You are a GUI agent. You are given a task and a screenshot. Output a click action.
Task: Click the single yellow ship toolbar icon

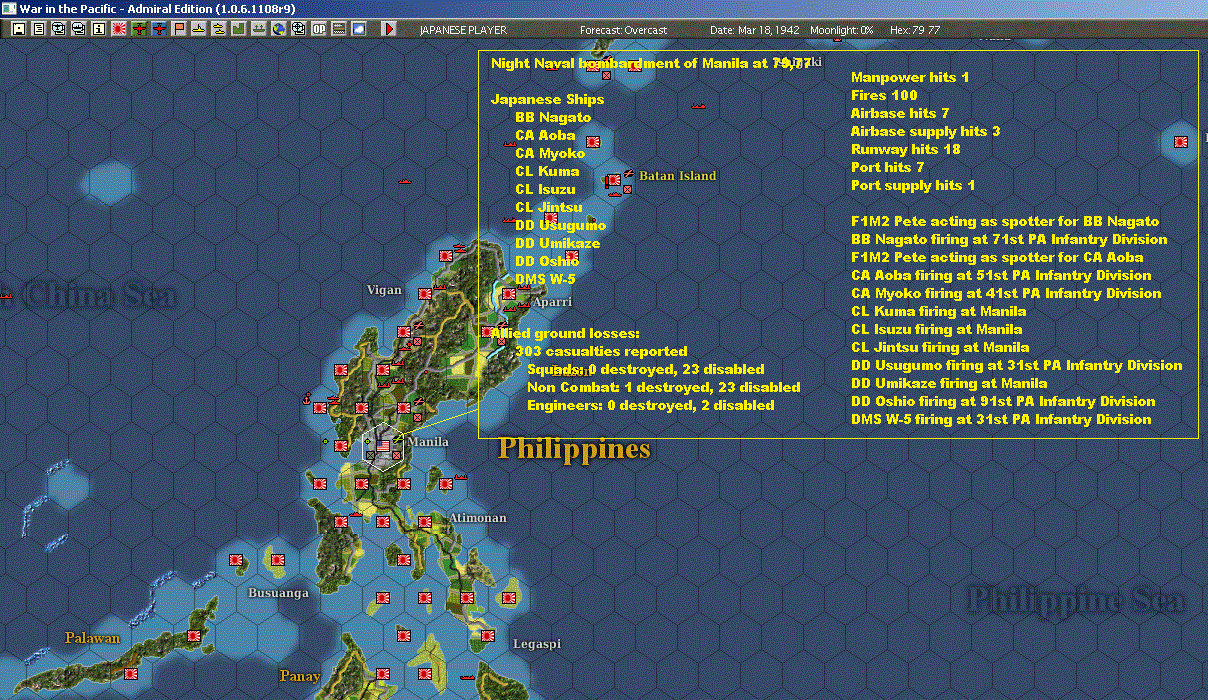point(199,29)
